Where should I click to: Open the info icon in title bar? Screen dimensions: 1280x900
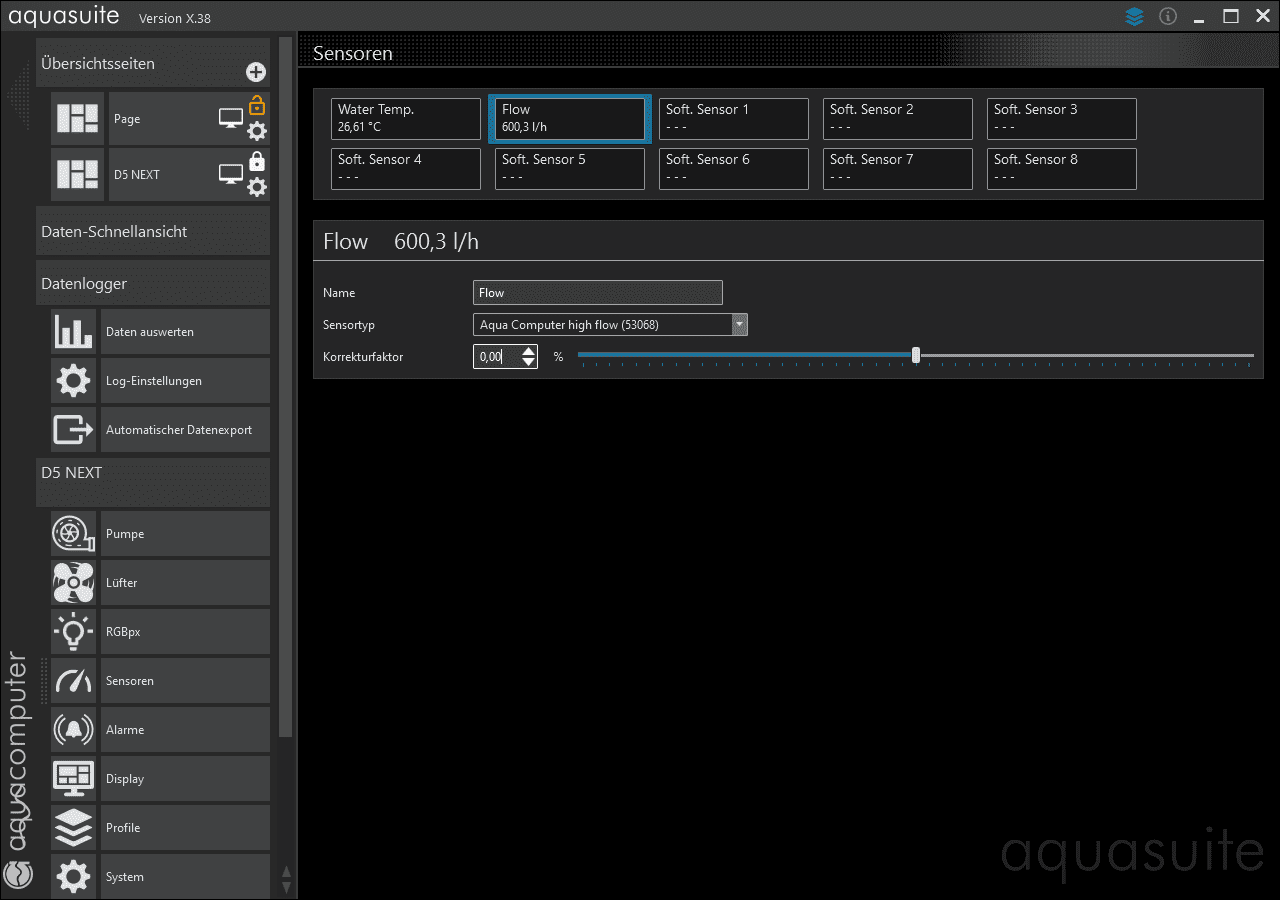1167,17
